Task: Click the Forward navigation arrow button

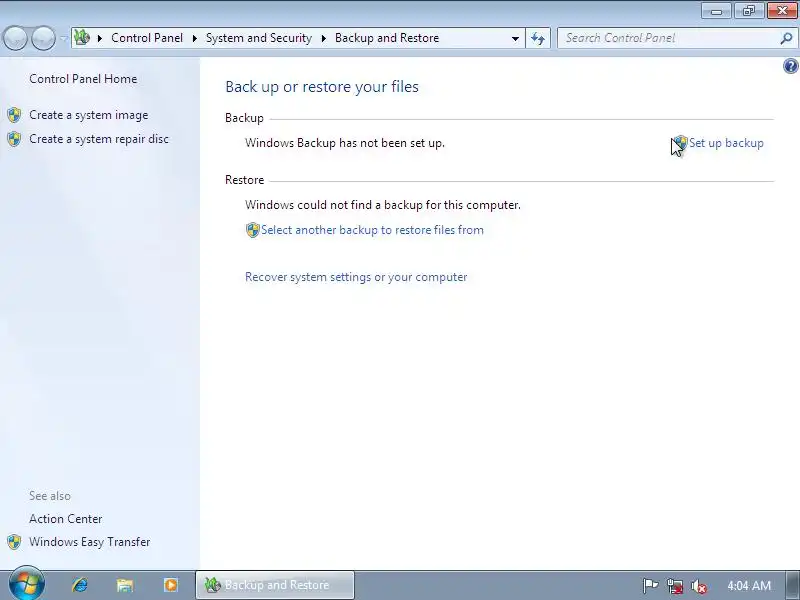Action: pos(44,38)
